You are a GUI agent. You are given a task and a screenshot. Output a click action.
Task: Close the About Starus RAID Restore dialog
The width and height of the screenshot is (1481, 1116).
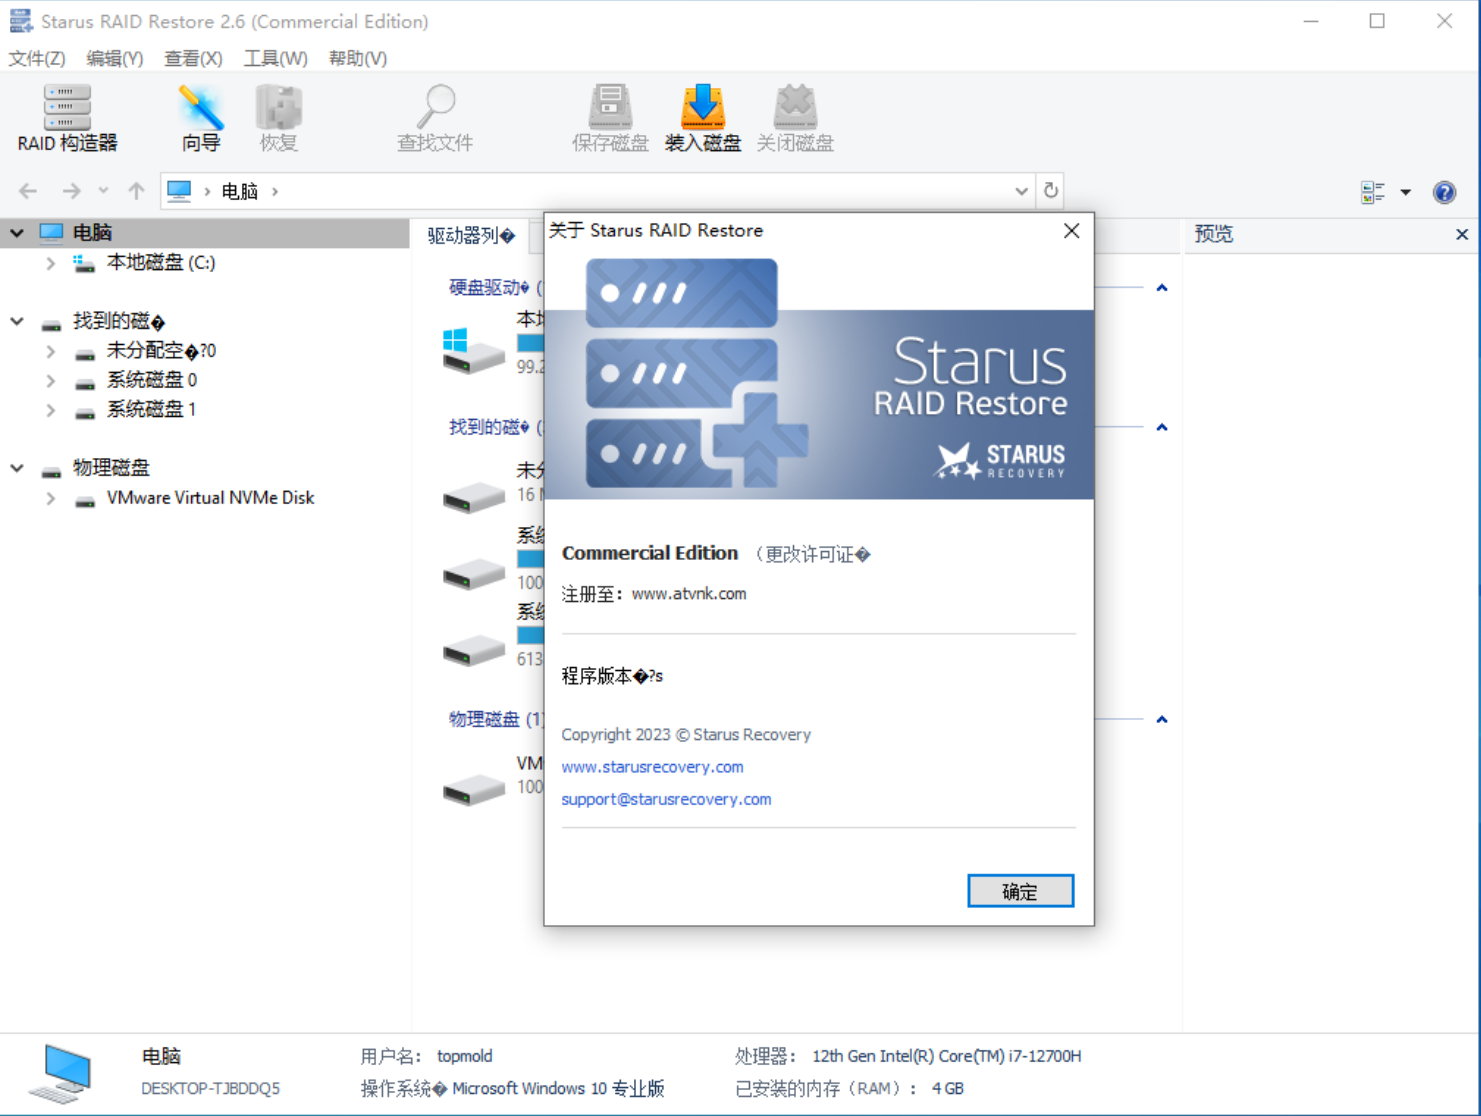[x=1071, y=231]
